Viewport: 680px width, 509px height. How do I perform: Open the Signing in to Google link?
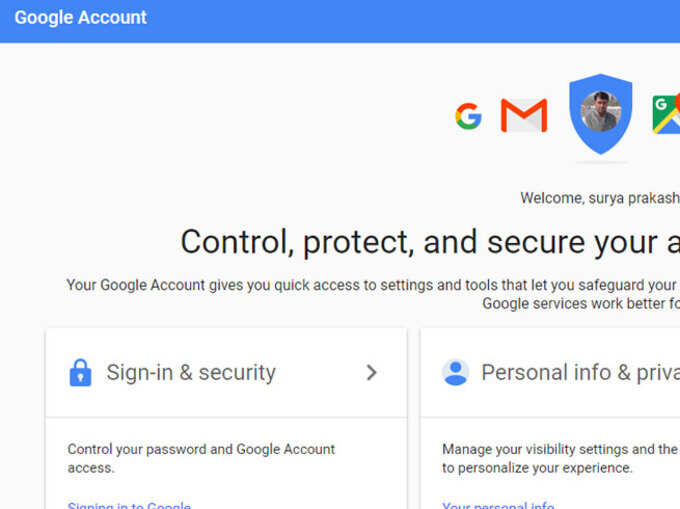129,505
